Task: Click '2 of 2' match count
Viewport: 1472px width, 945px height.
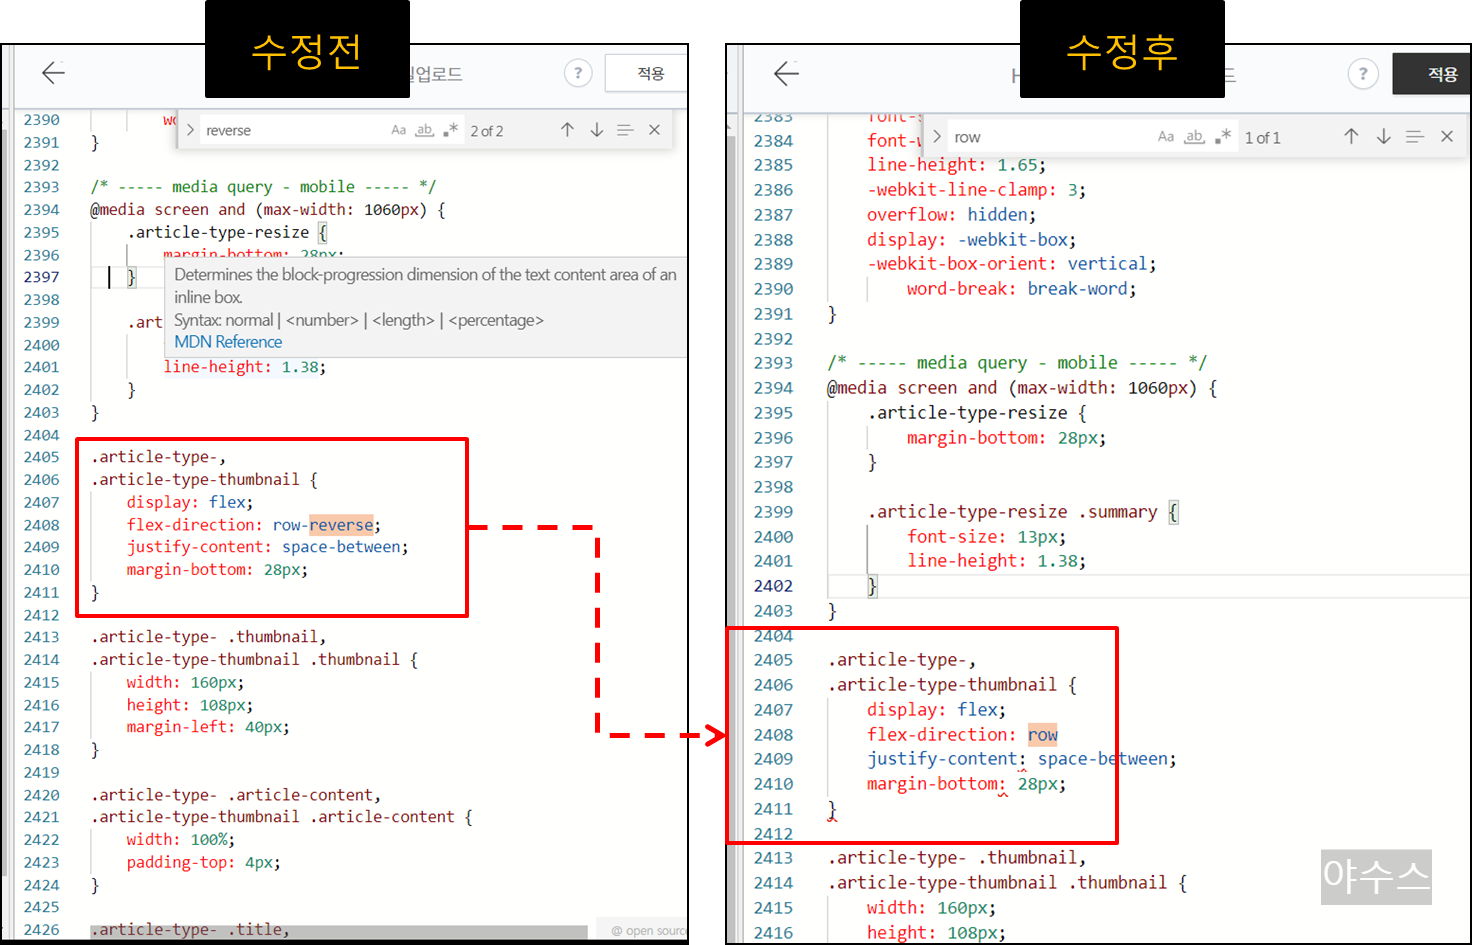Action: (487, 131)
